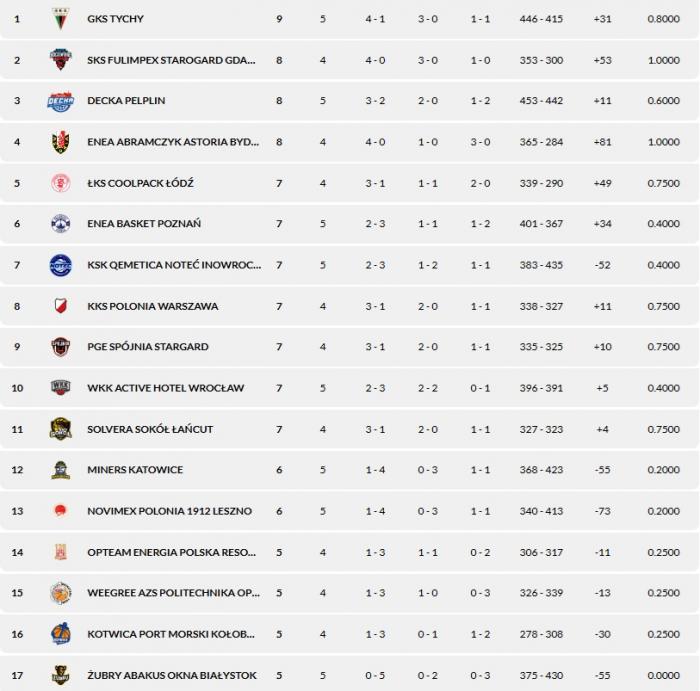This screenshot has width=700, height=691.
Task: Click the SKS Fulimpex Starogard team logo
Action: 61,60
